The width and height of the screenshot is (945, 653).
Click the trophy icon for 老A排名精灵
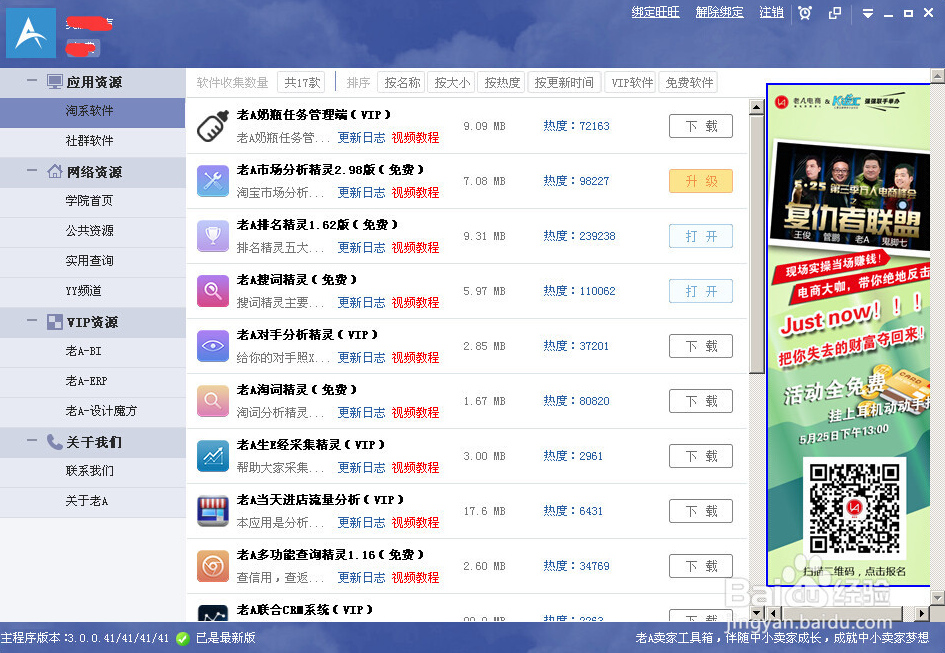tap(212, 236)
